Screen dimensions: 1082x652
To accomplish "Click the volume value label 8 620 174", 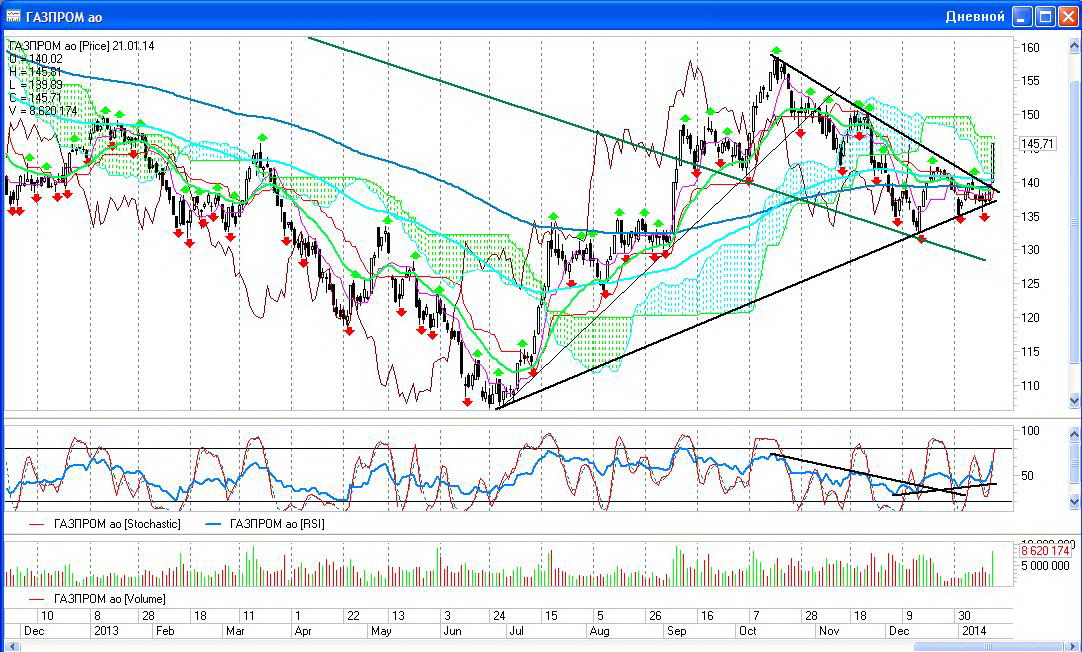I will (x=1045, y=551).
